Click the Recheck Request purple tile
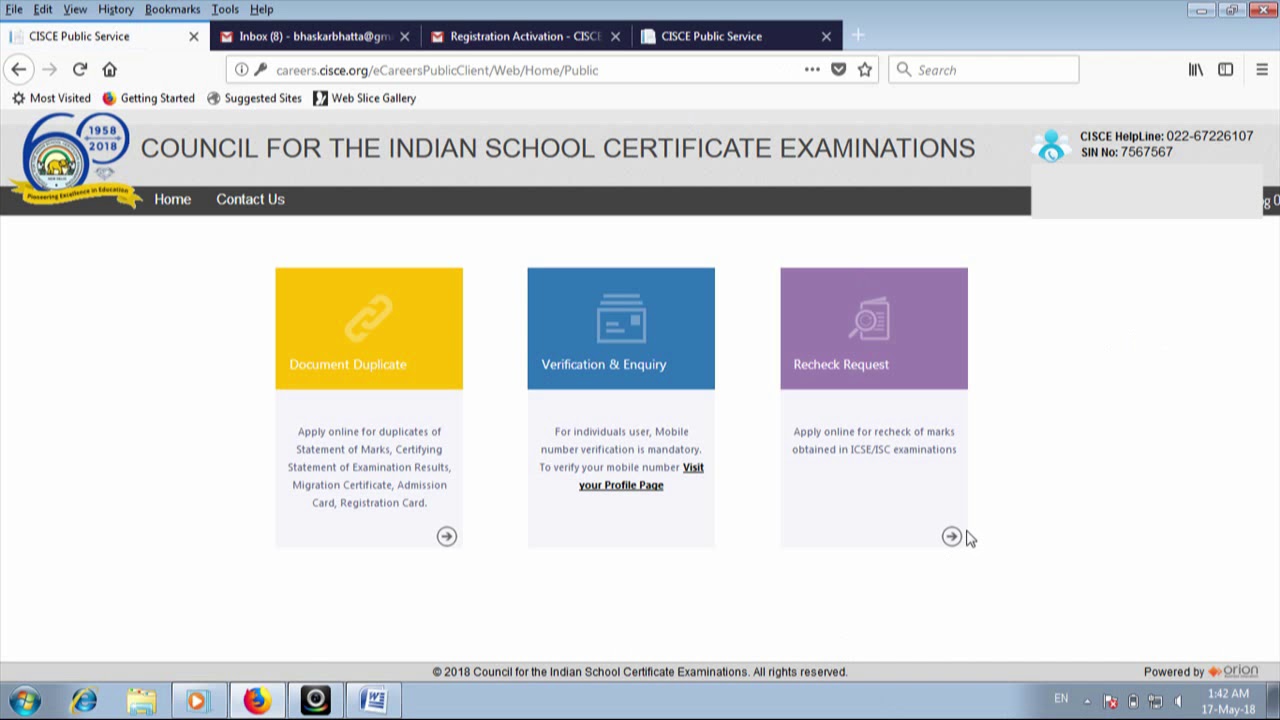The width and height of the screenshot is (1280, 720). [x=874, y=329]
